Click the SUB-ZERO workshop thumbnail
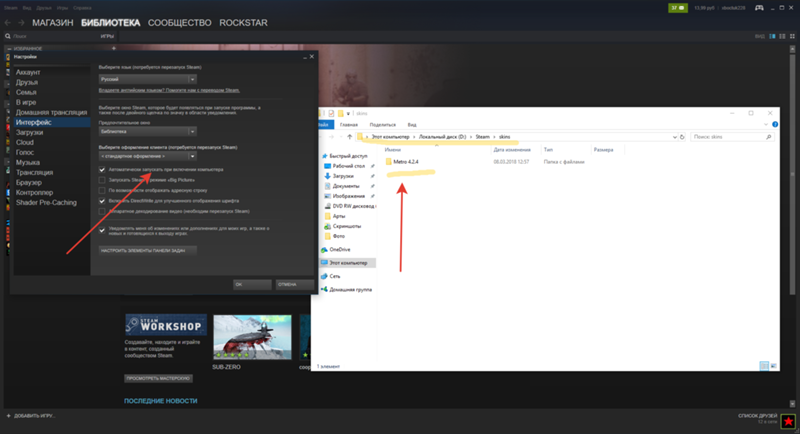The width and height of the screenshot is (800, 434). (x=252, y=337)
